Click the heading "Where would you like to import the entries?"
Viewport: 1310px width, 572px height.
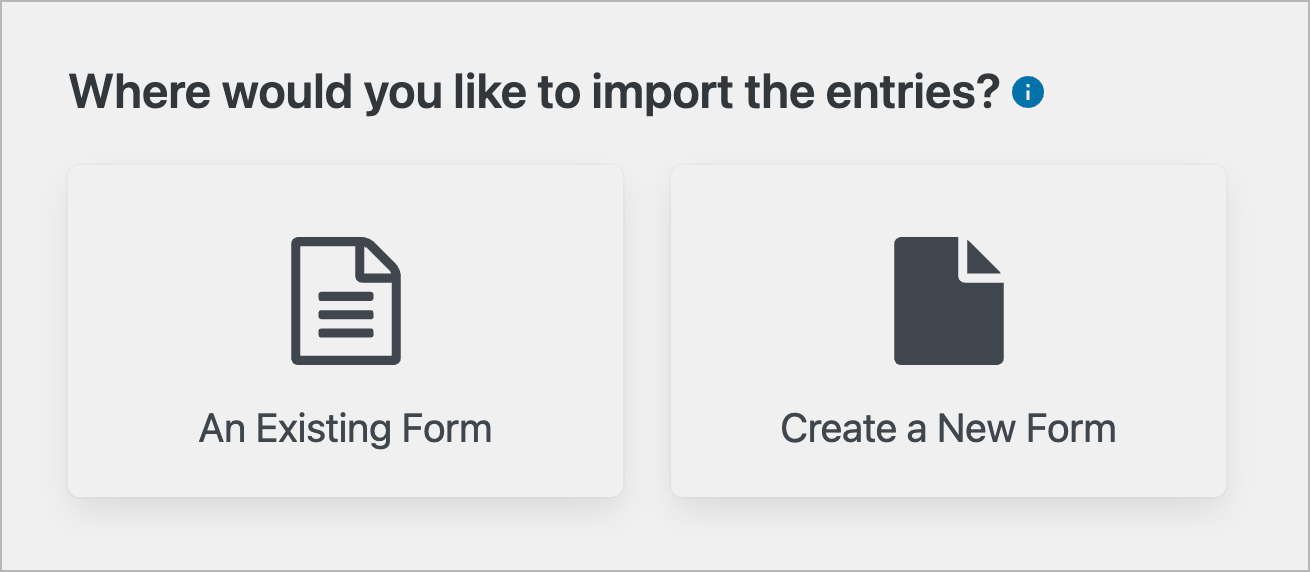pos(535,93)
